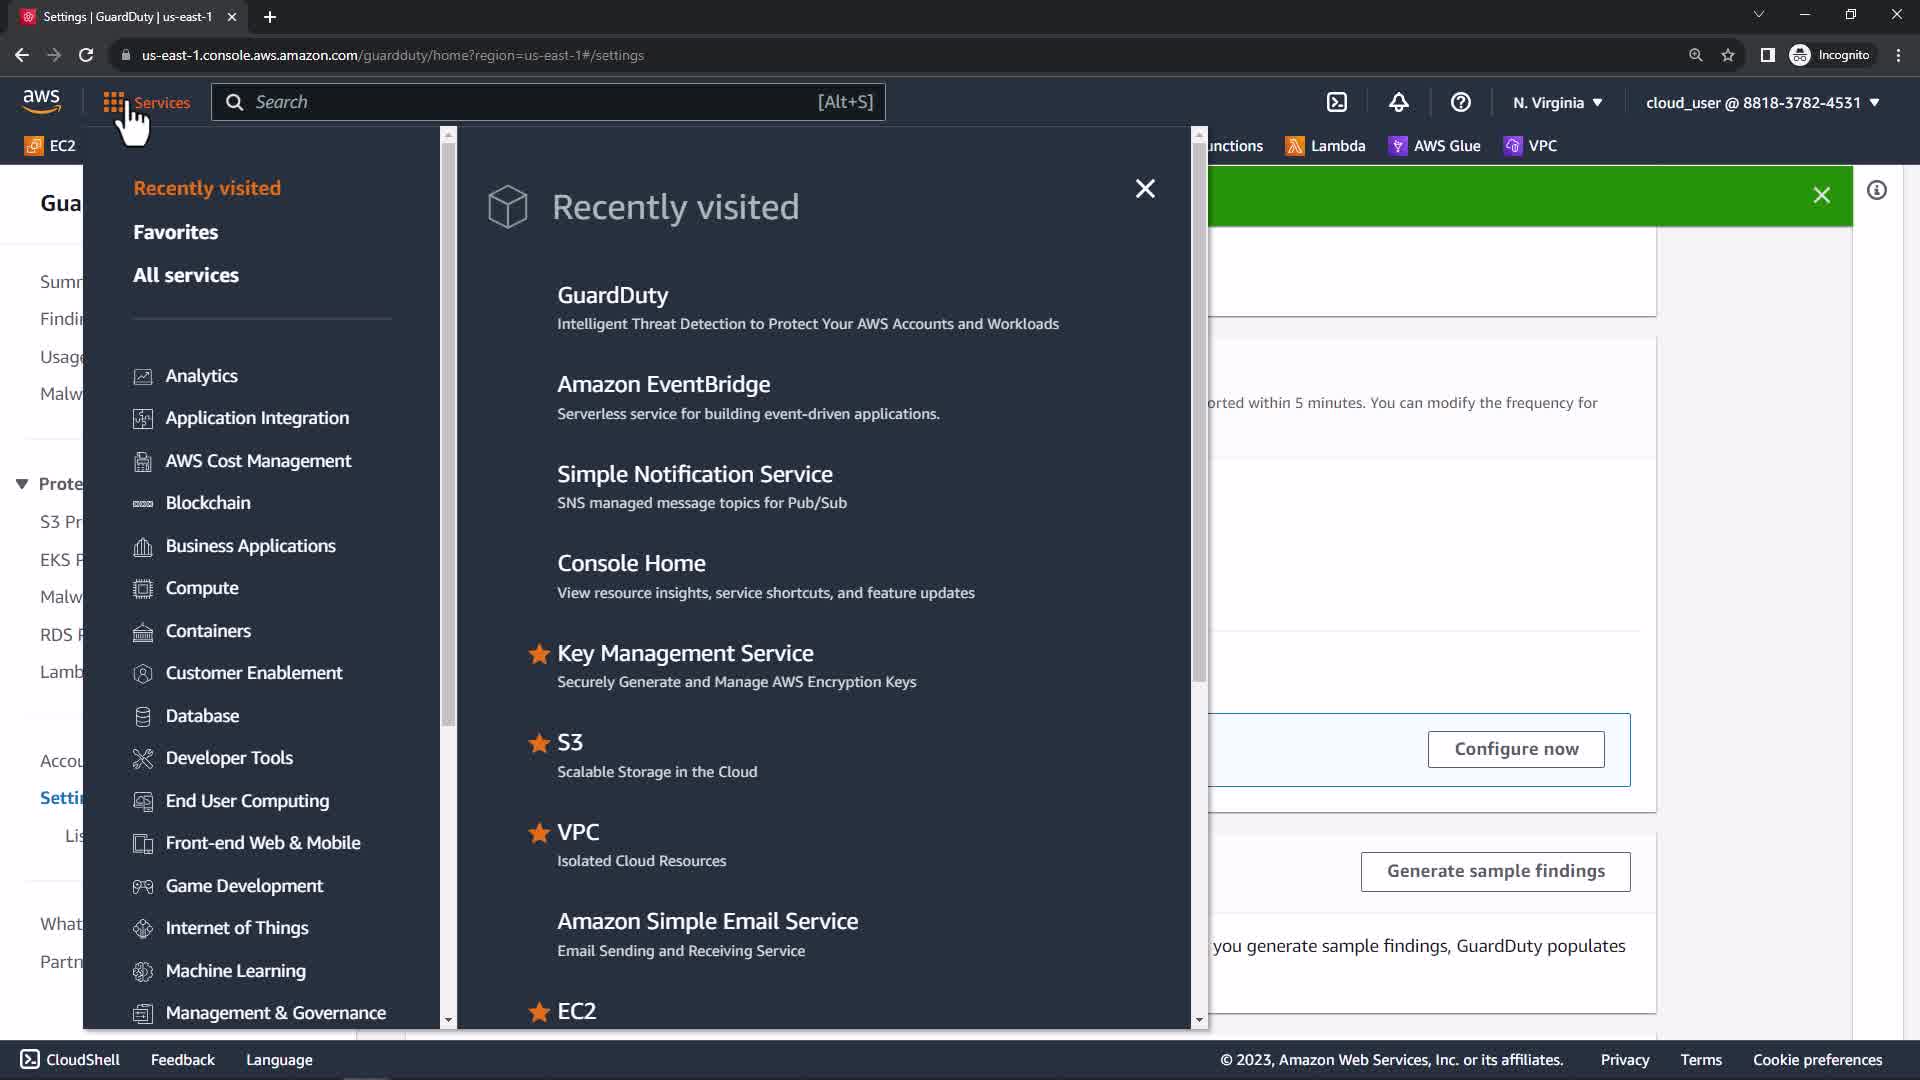Click the AWS logo home icon

pyautogui.click(x=42, y=101)
